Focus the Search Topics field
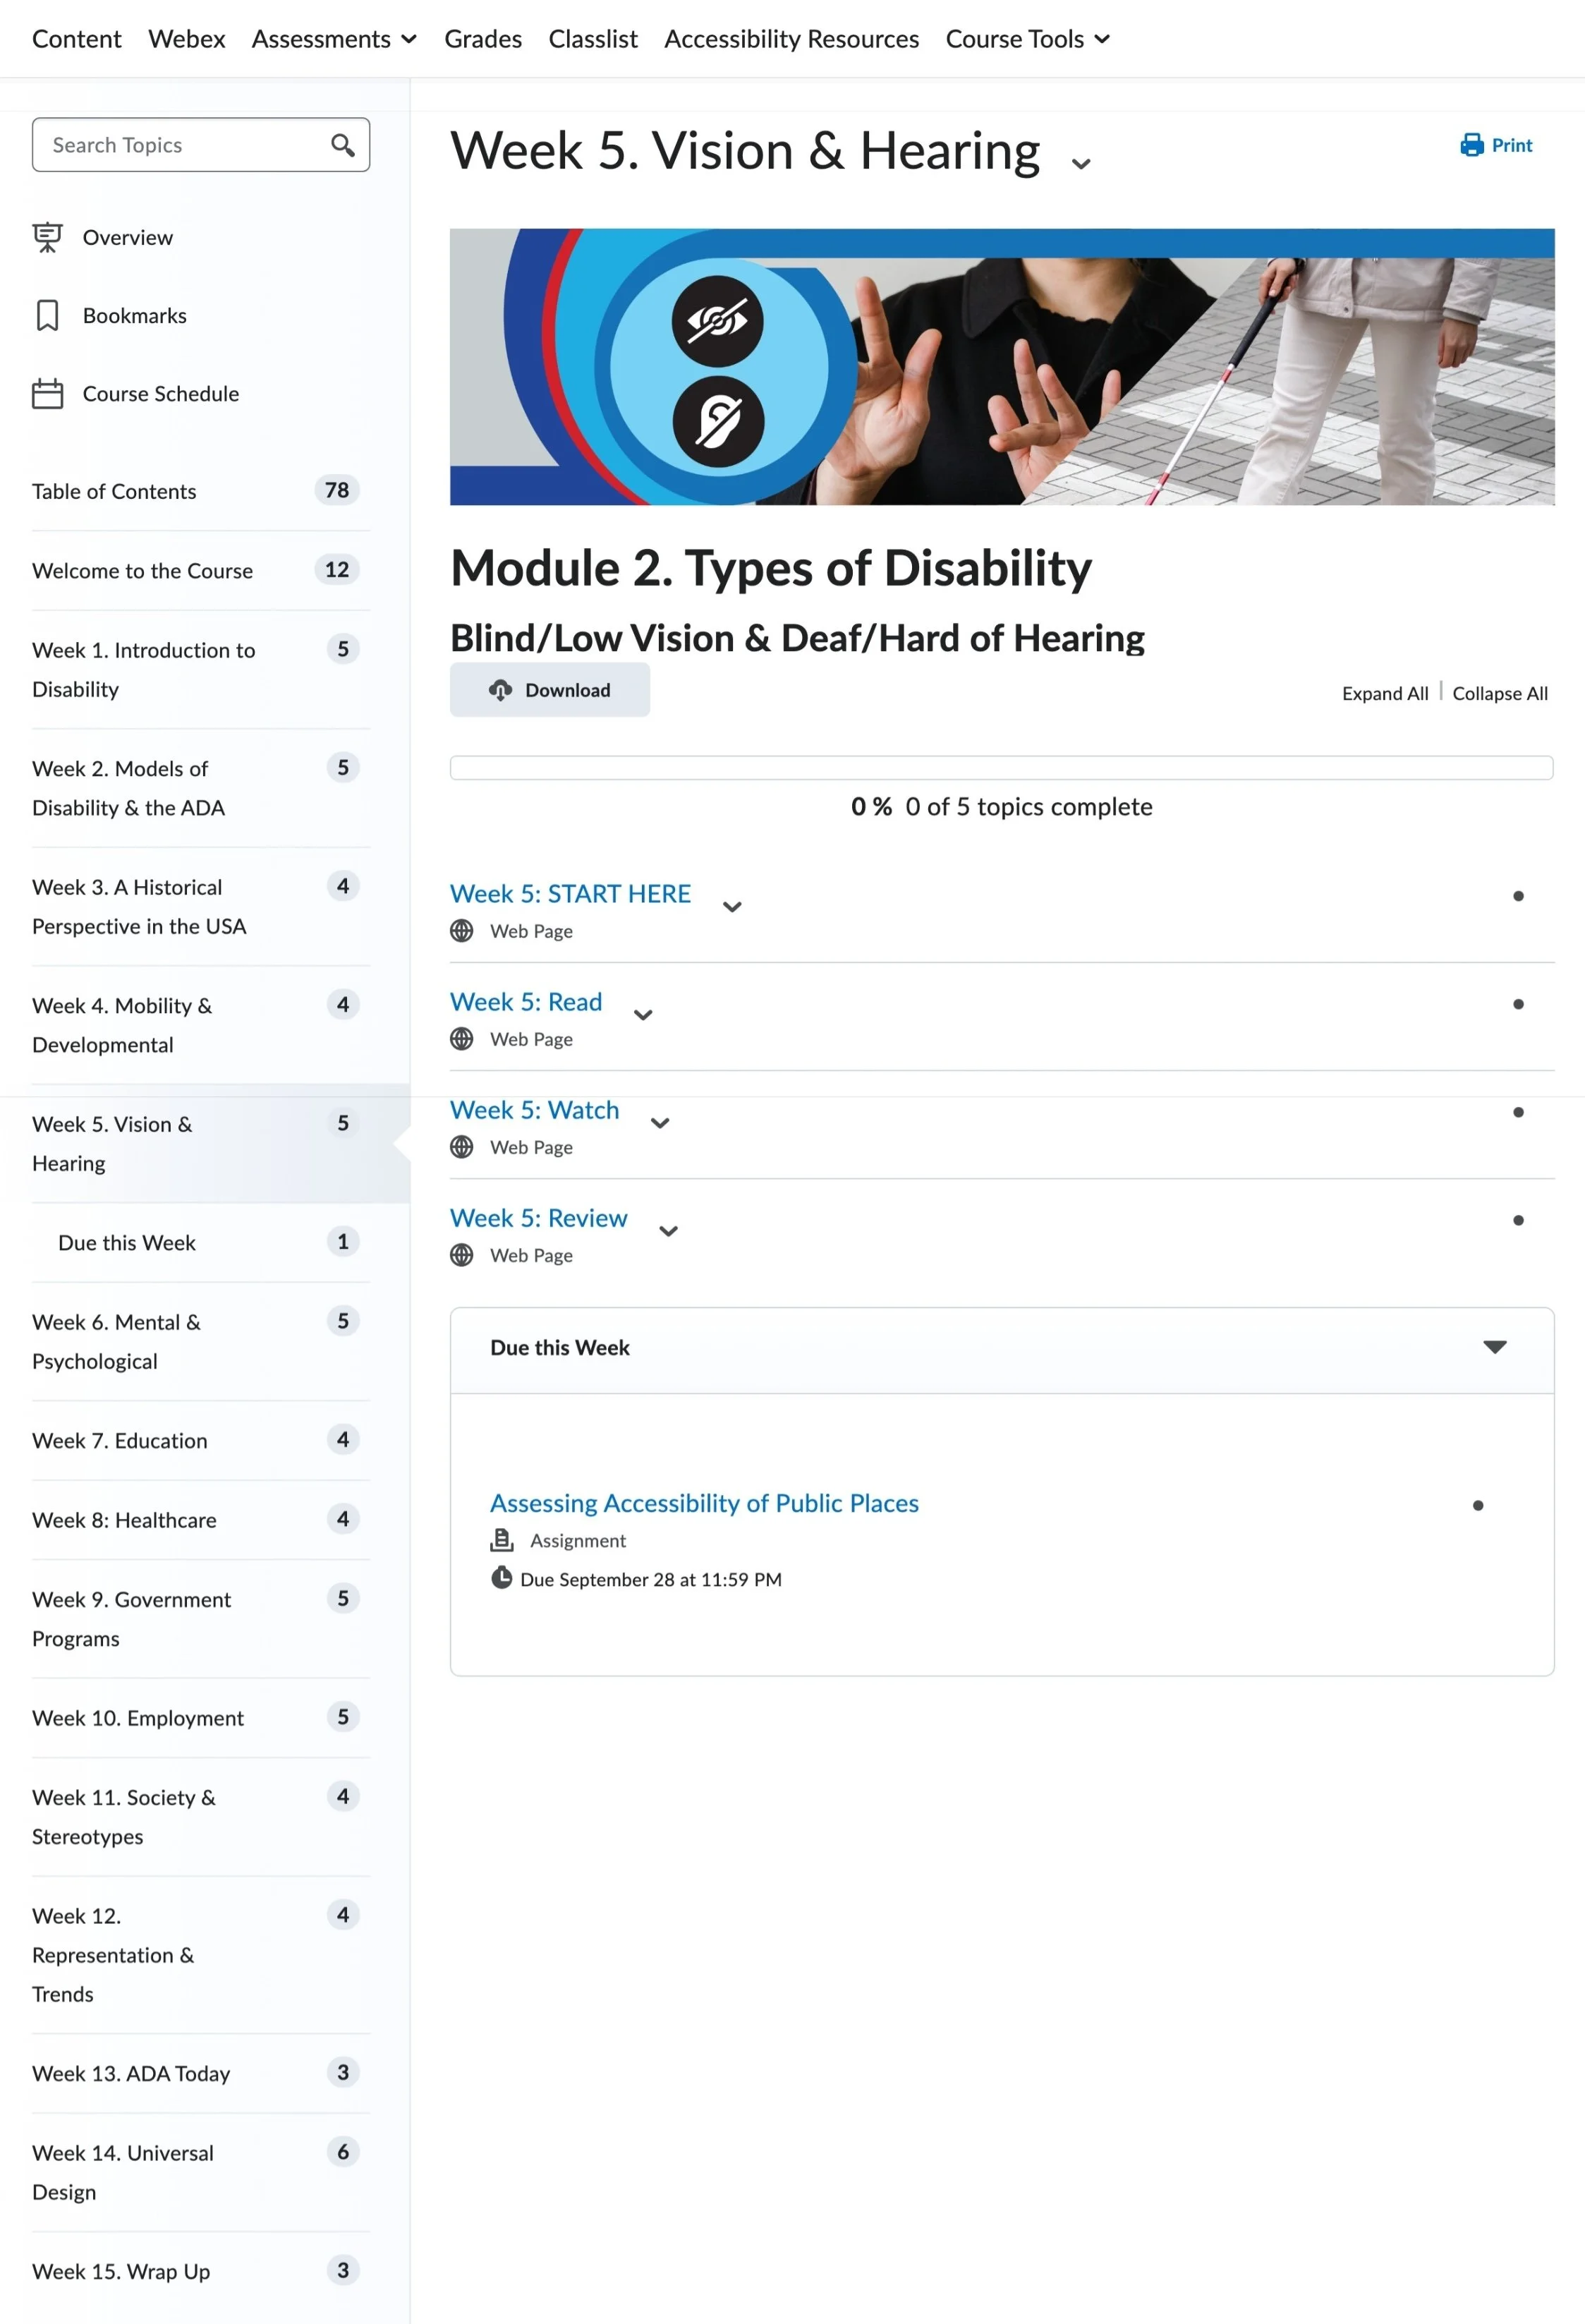1585x2324 pixels. (x=180, y=145)
